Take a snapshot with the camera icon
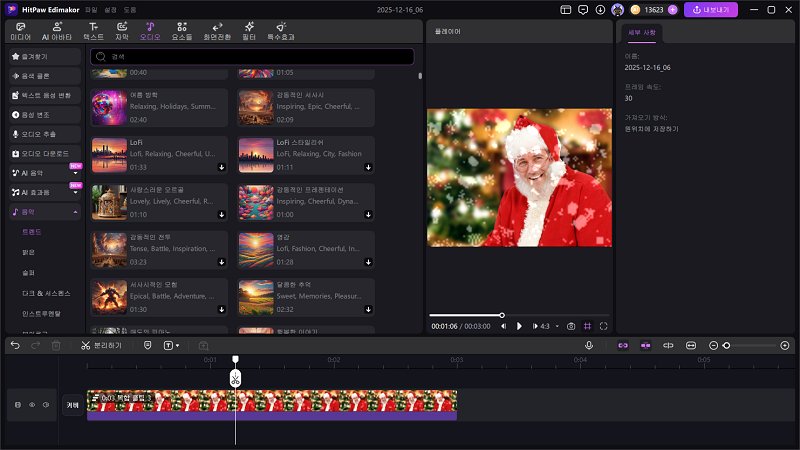Viewport: 800px width, 450px height. [x=571, y=326]
